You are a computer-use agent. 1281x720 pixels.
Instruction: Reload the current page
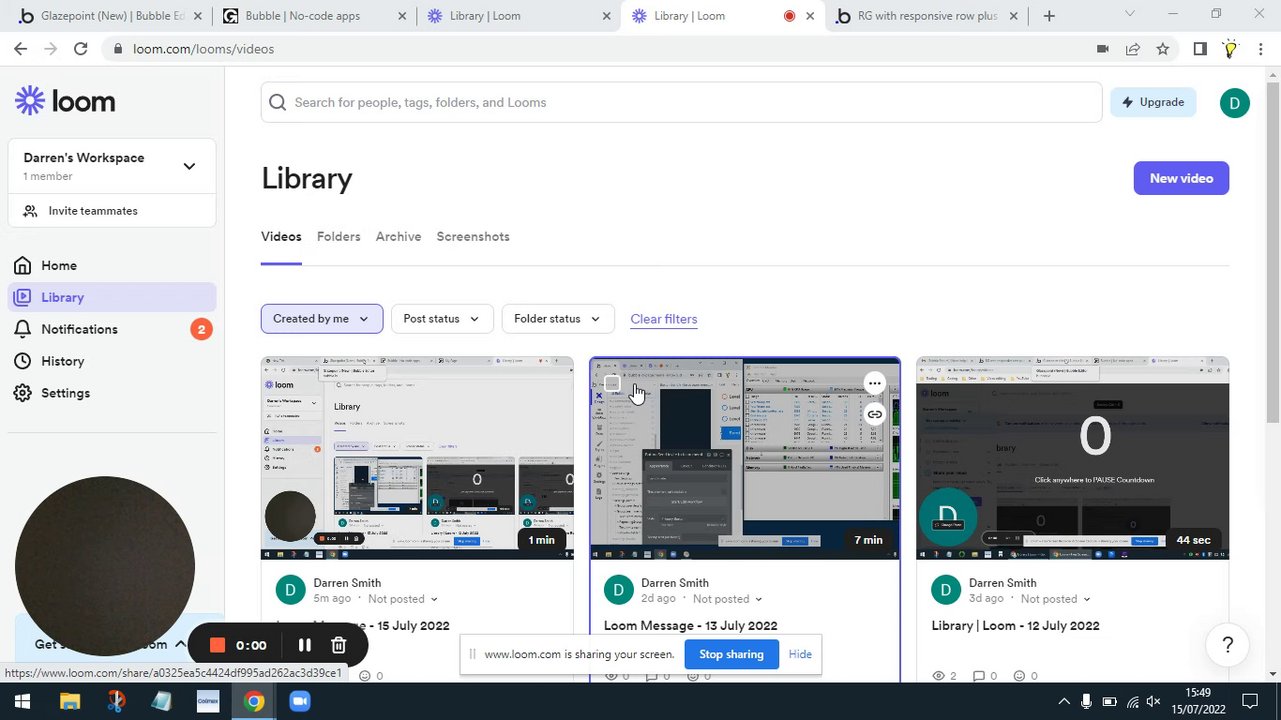pyautogui.click(x=80, y=49)
